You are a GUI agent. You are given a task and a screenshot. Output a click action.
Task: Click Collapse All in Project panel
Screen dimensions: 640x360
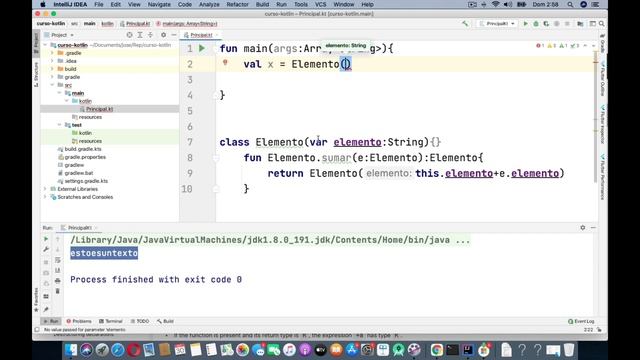(151, 35)
